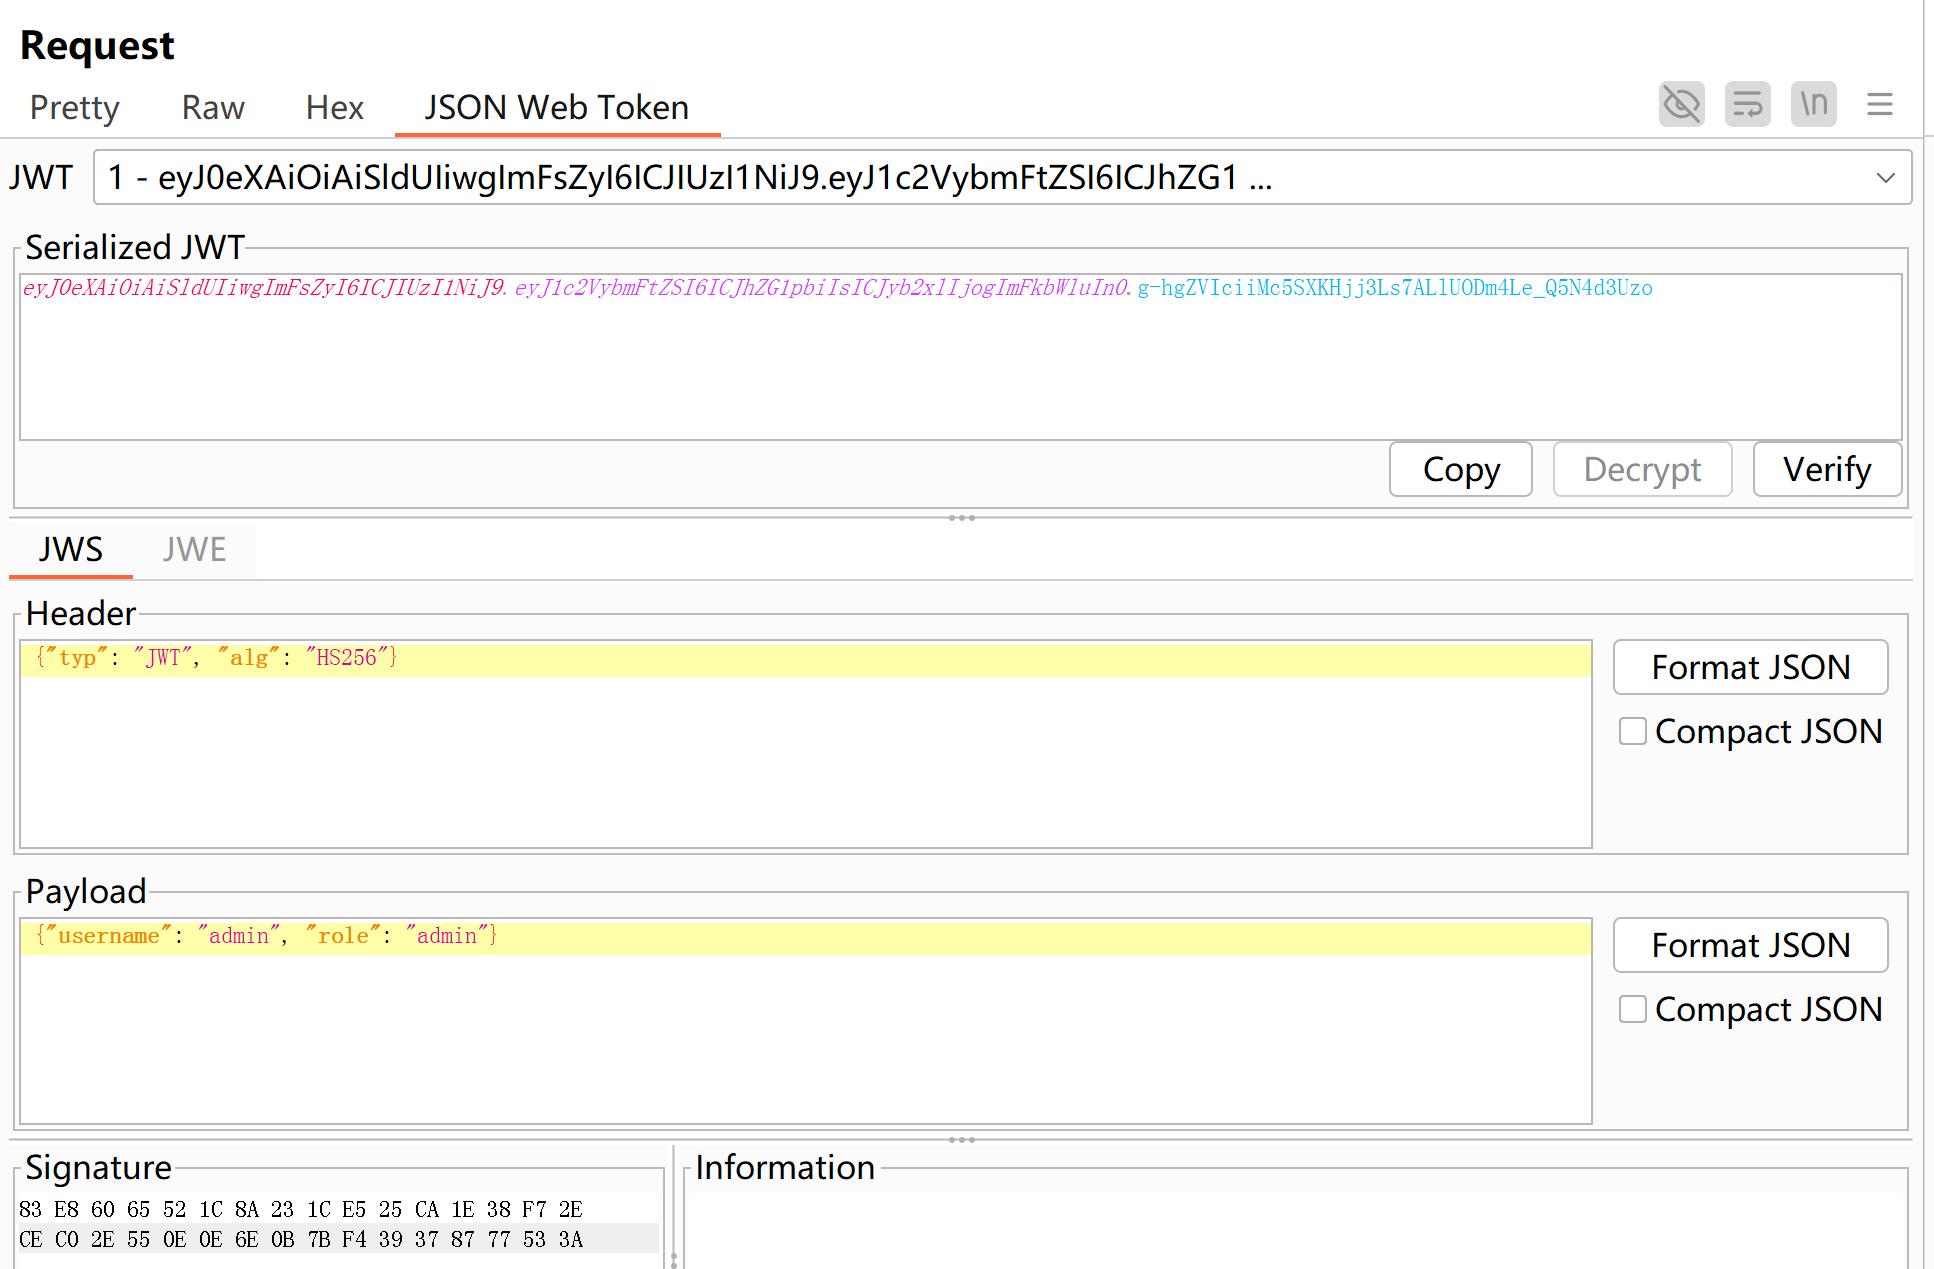Select the JWS tab
This screenshot has height=1269, width=1934.
pyautogui.click(x=70, y=549)
